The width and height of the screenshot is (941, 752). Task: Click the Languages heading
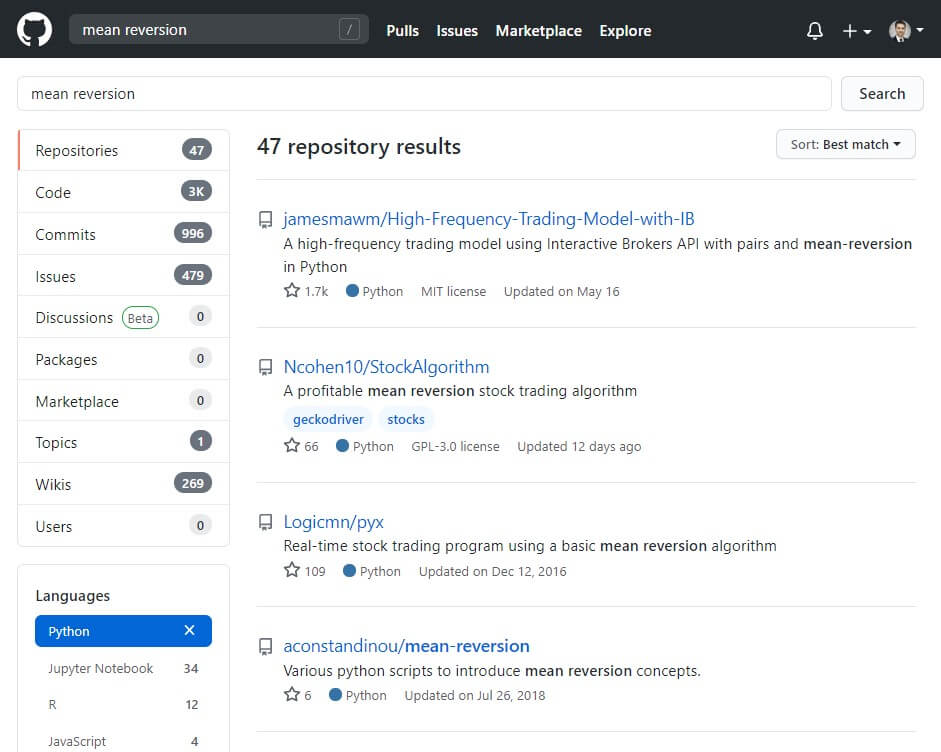click(73, 596)
